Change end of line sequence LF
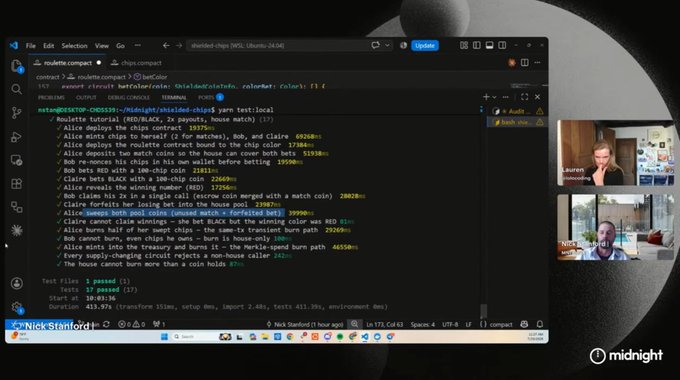Screen dimensions: 680x380 pos(469,324)
